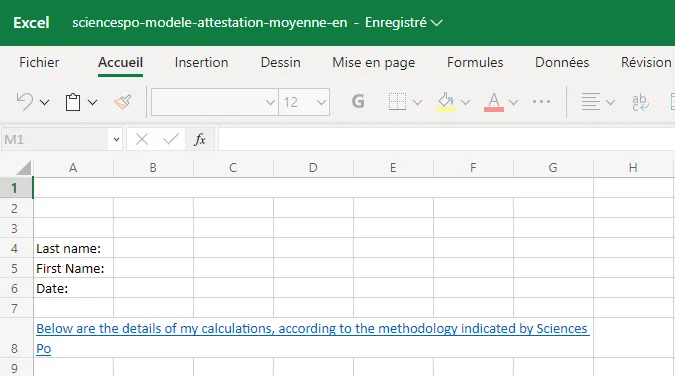Viewport: 675px width, 376px height.
Task: Select column B header
Action: (x=153, y=168)
